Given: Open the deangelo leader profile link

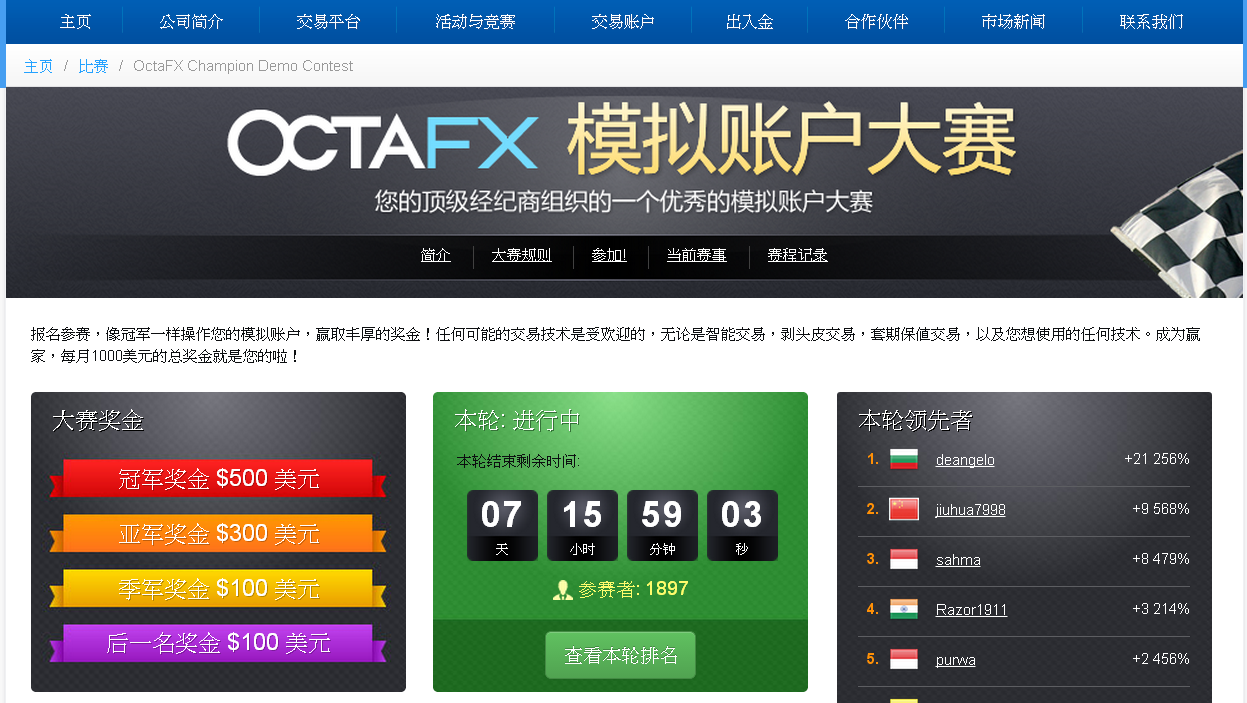Looking at the screenshot, I should click(965, 460).
